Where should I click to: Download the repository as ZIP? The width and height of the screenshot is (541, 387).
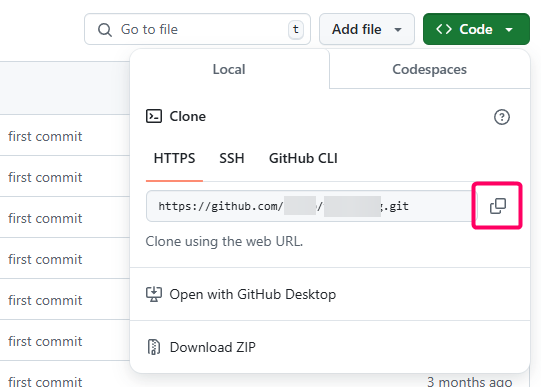coord(330,347)
